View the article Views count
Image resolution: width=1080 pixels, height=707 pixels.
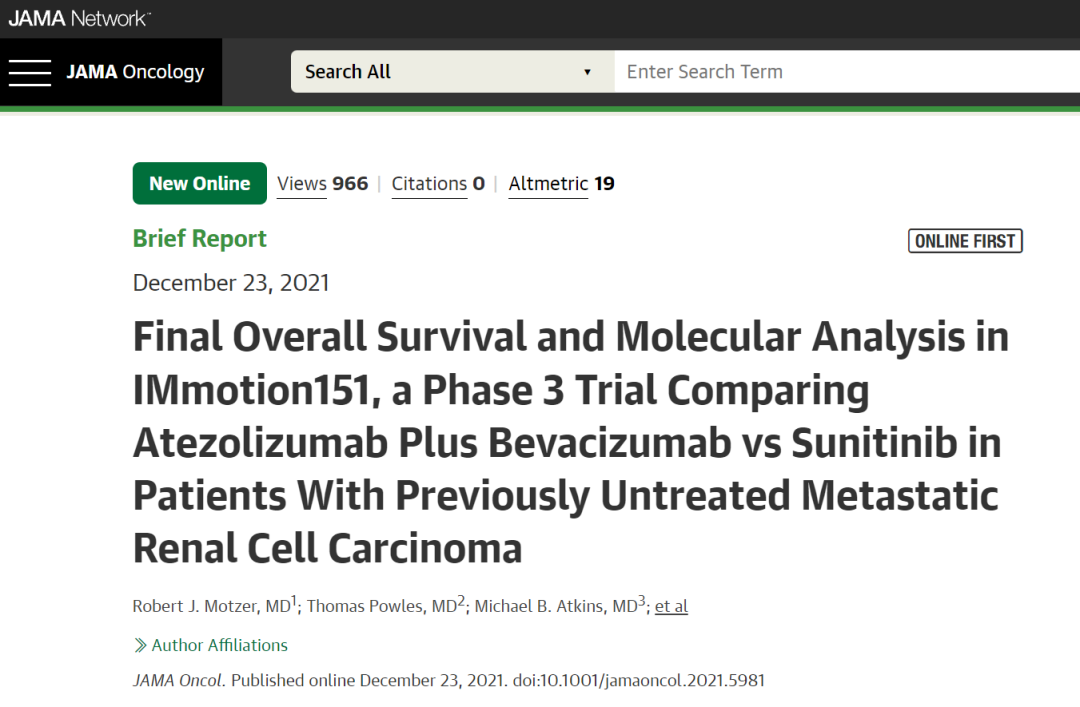pos(322,184)
